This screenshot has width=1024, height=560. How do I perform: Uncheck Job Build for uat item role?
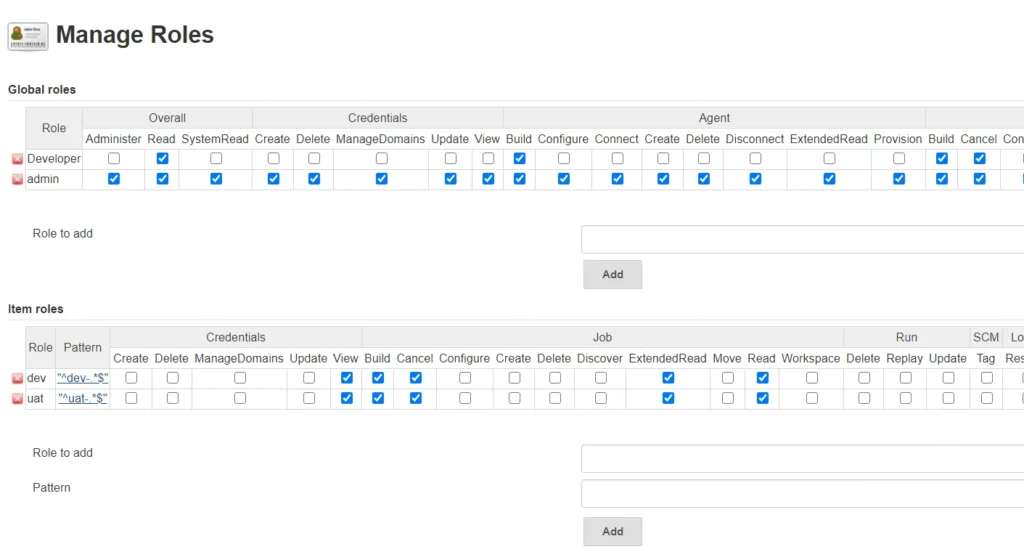(378, 397)
